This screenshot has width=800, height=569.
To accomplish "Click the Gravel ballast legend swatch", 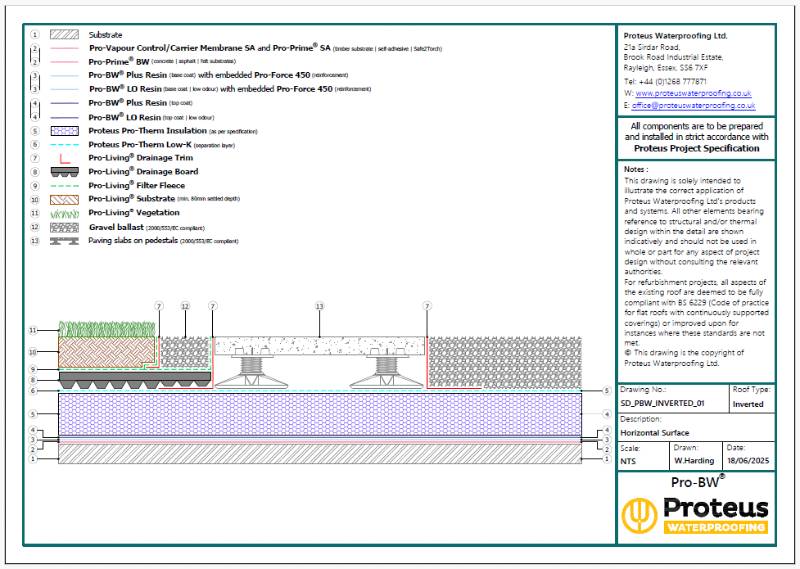I will pos(64,228).
